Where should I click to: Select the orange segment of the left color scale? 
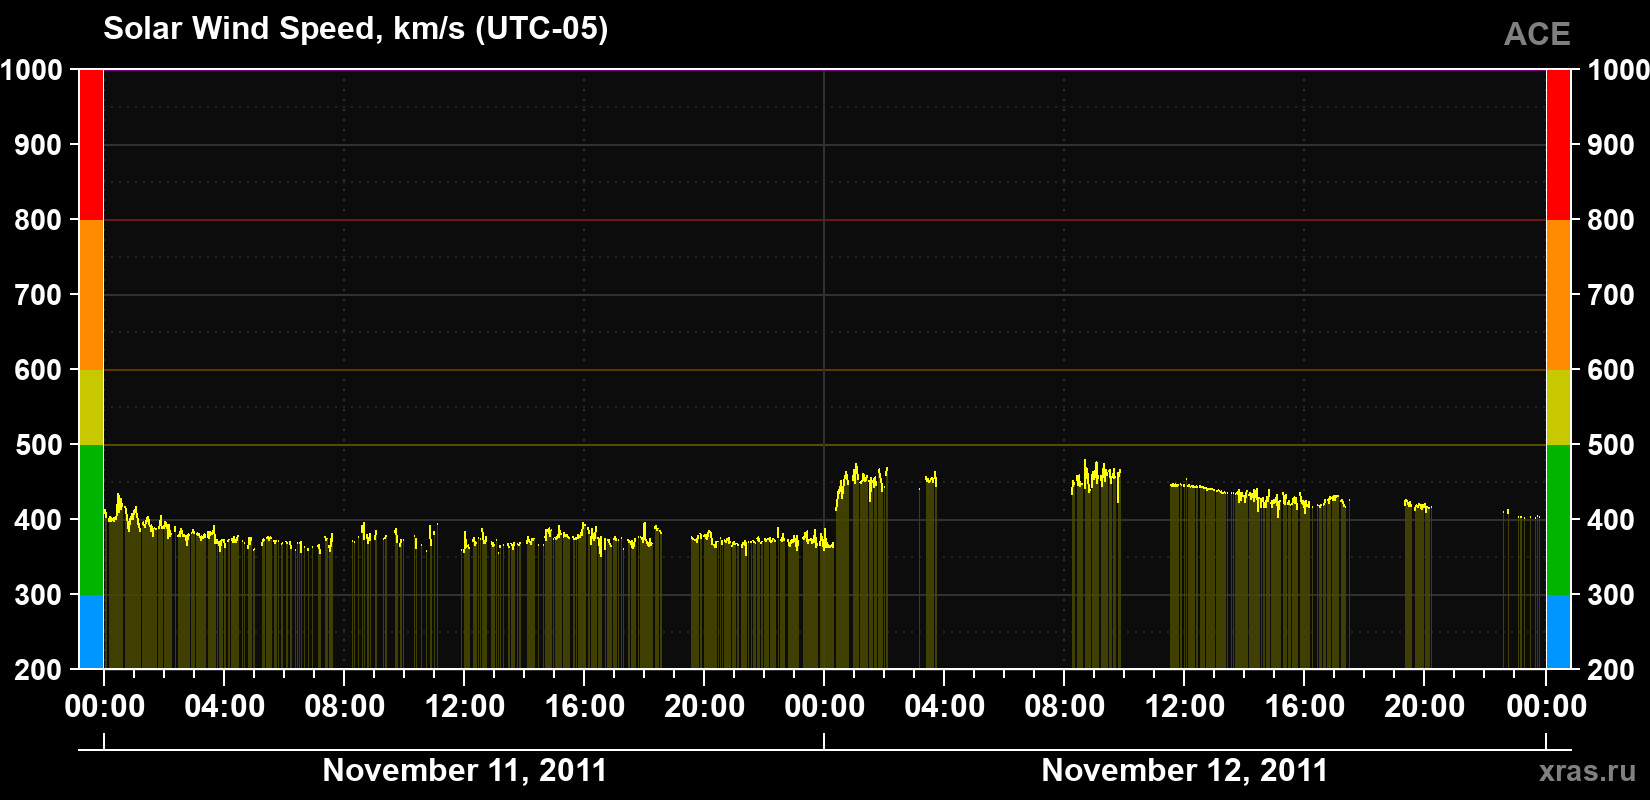(x=91, y=295)
